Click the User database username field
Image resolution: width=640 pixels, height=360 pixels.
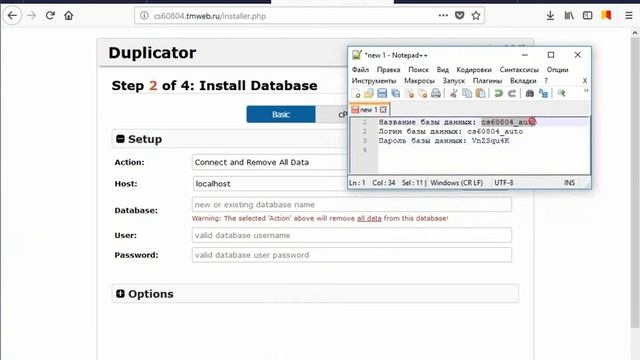pos(351,235)
